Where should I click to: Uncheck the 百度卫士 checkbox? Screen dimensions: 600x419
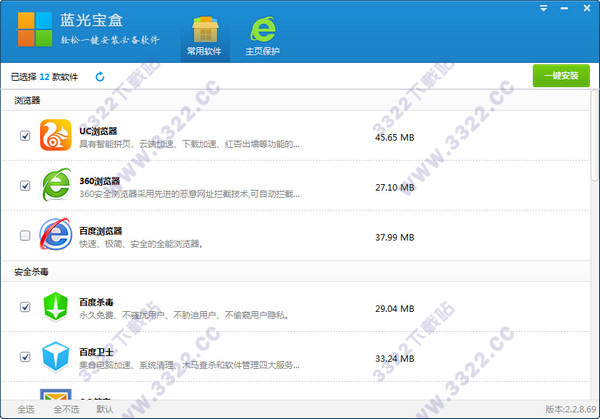tap(25, 357)
